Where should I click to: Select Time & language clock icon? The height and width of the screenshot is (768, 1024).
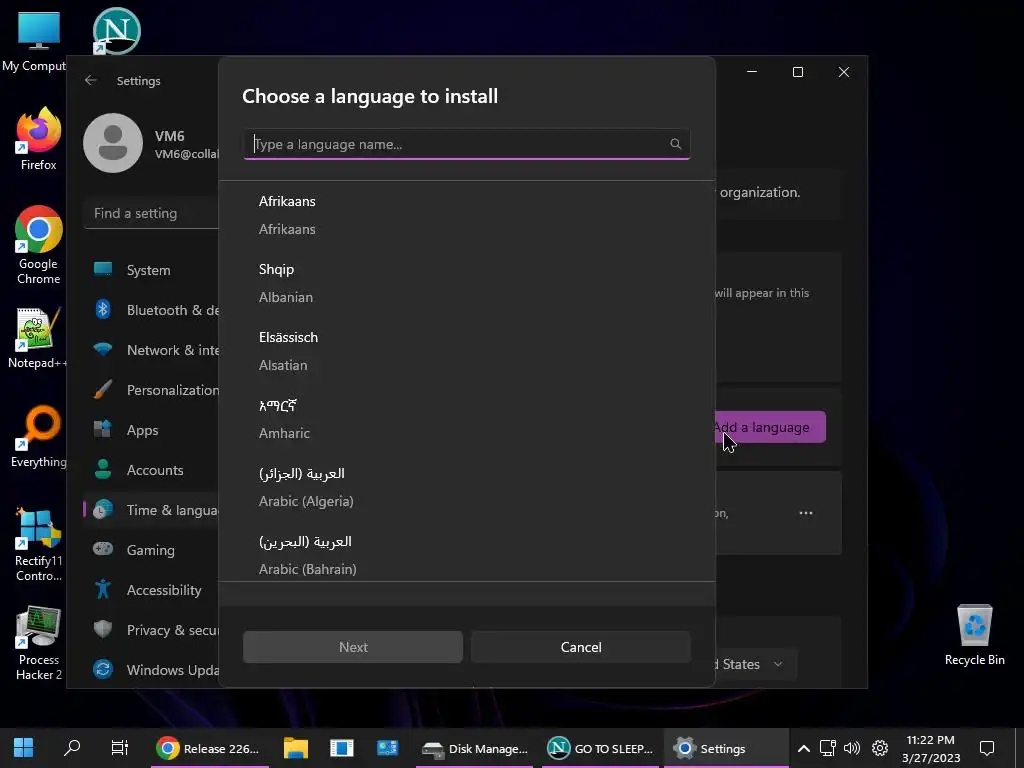click(x=103, y=509)
